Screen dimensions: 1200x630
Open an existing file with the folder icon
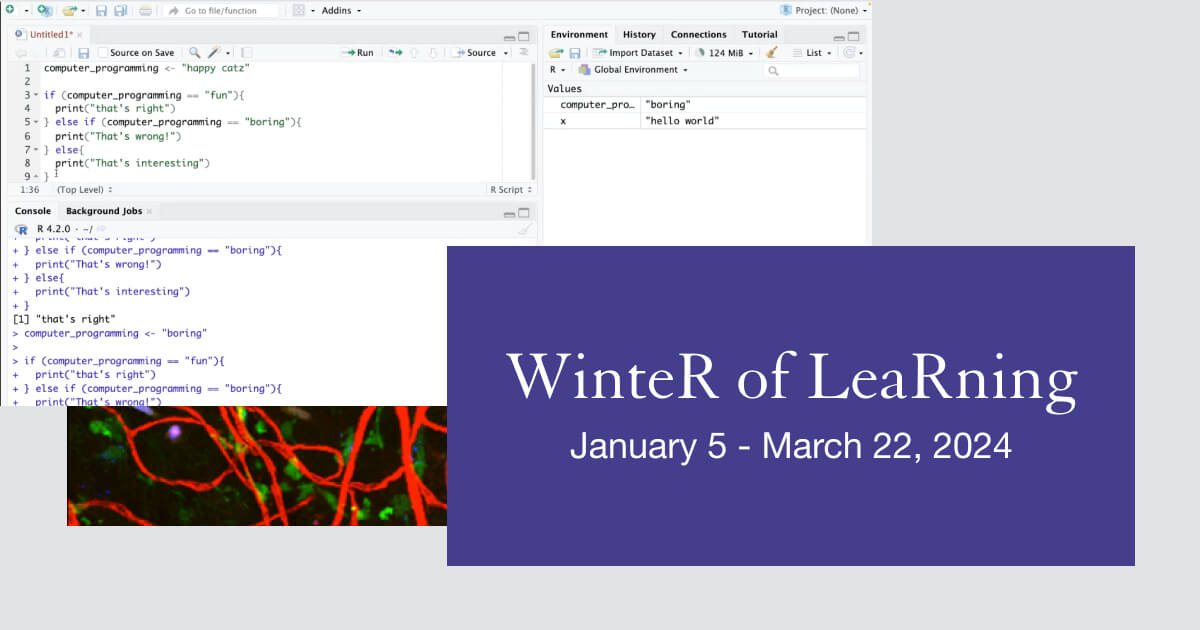(x=68, y=10)
